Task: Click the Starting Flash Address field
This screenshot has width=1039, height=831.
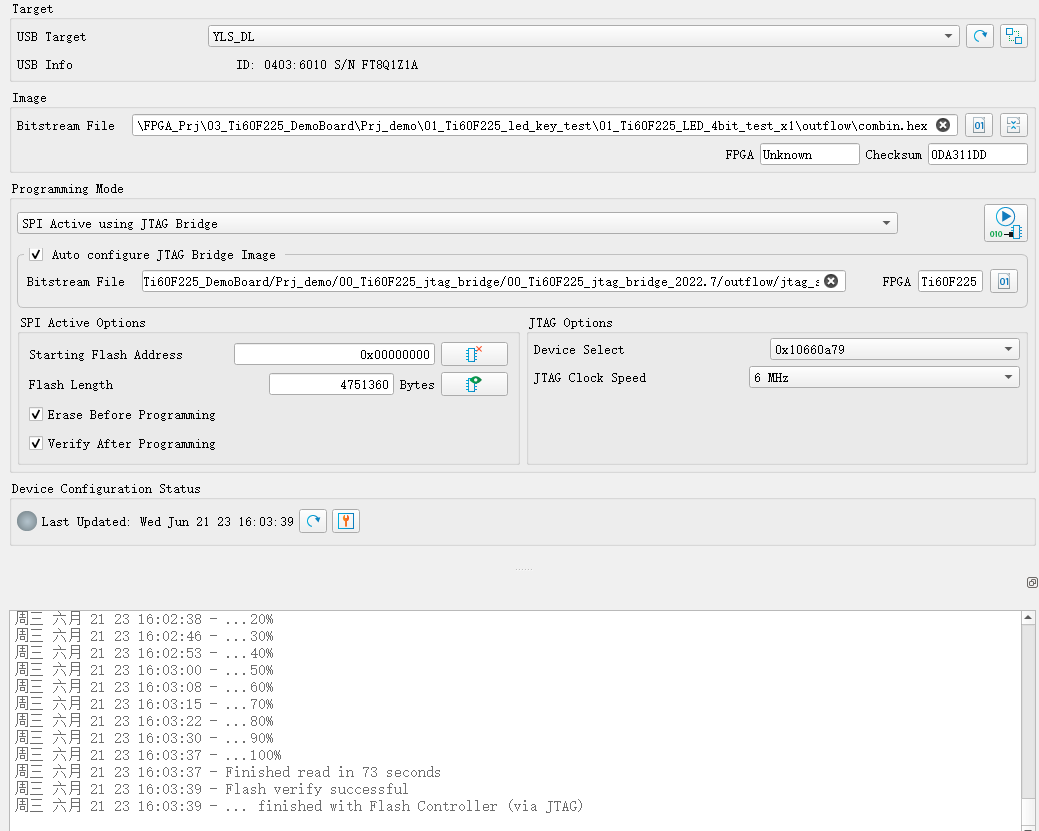Action: tap(335, 355)
